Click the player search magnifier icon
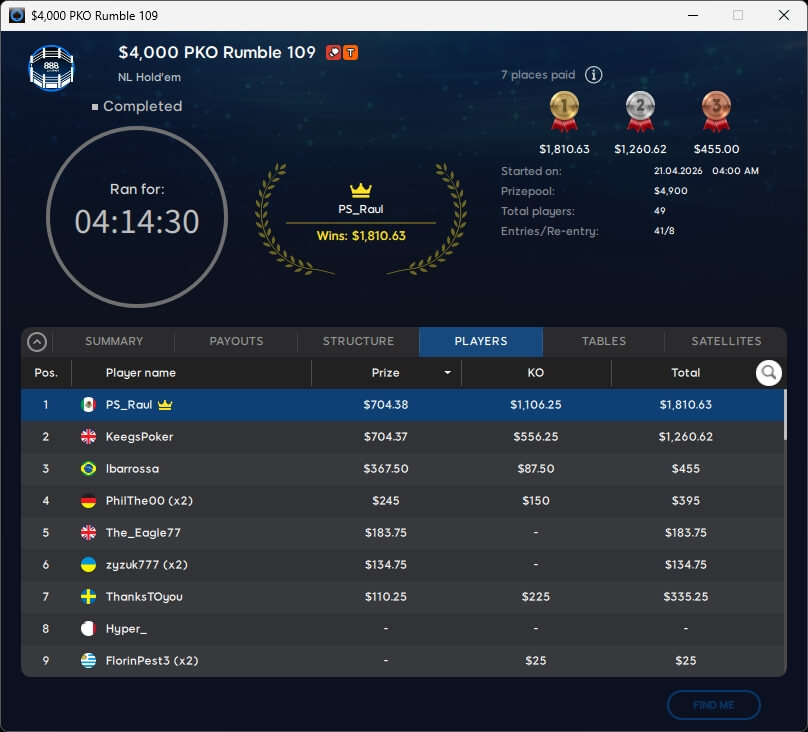Viewport: 808px width, 732px height. [x=768, y=373]
